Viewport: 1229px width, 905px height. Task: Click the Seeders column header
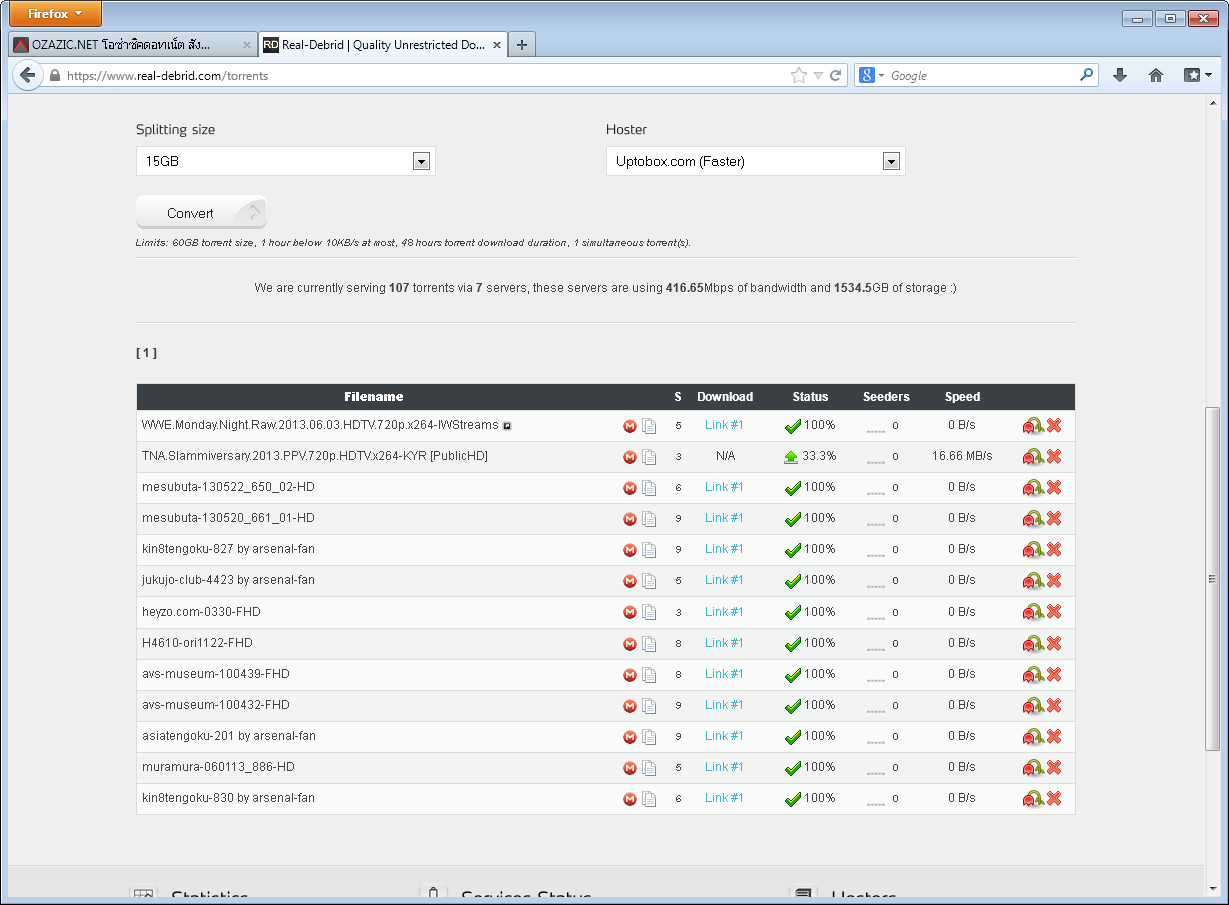(x=886, y=397)
